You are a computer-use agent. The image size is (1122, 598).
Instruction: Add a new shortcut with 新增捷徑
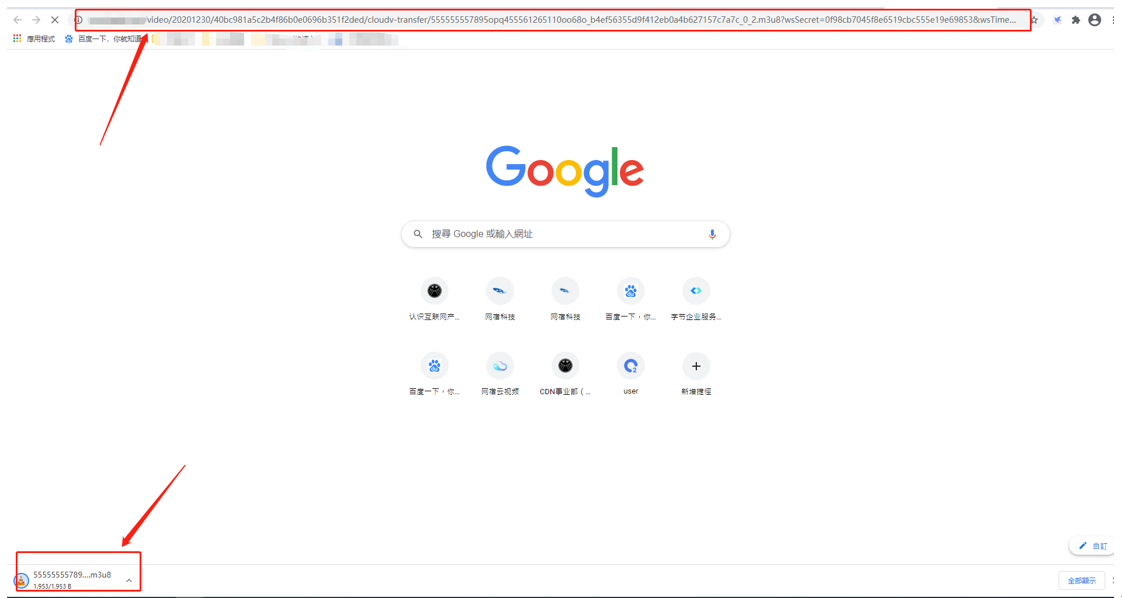696,374
